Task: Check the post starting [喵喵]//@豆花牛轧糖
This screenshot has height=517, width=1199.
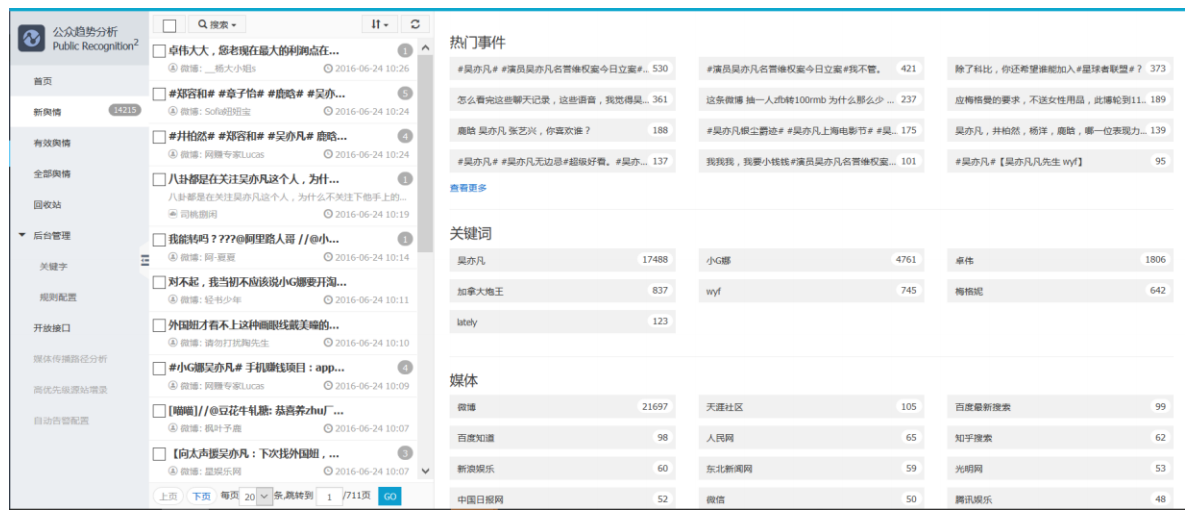Action: pos(160,411)
